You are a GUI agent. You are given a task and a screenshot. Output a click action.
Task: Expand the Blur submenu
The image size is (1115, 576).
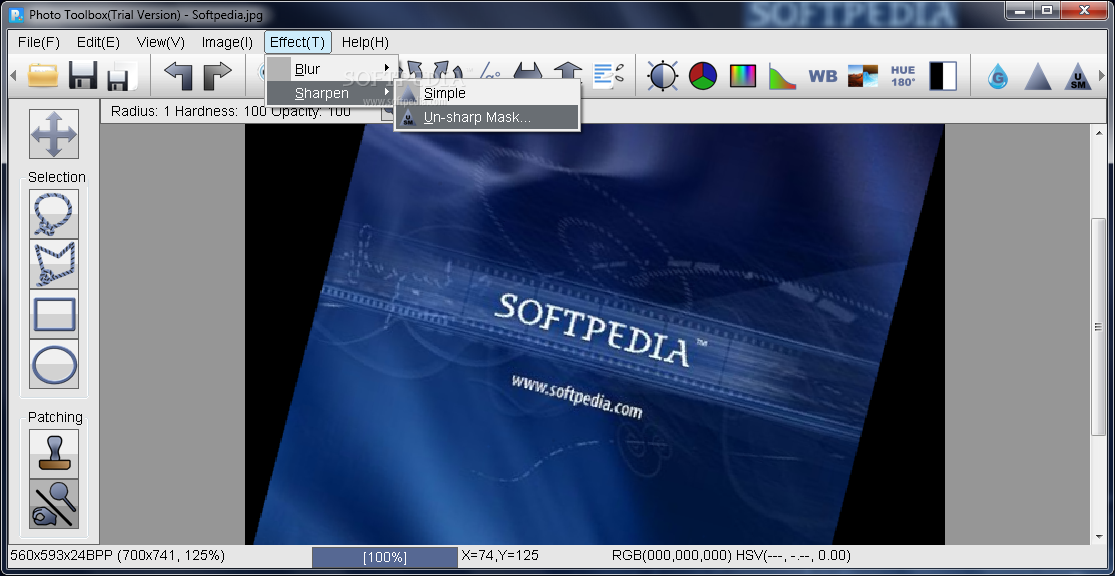pyautogui.click(x=331, y=69)
